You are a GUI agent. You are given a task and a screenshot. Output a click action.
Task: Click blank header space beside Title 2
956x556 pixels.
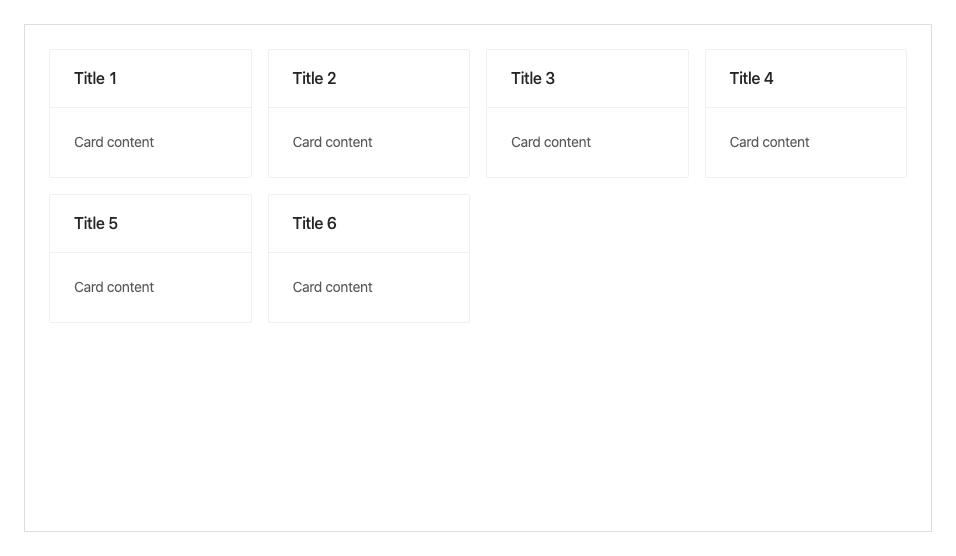coord(402,79)
